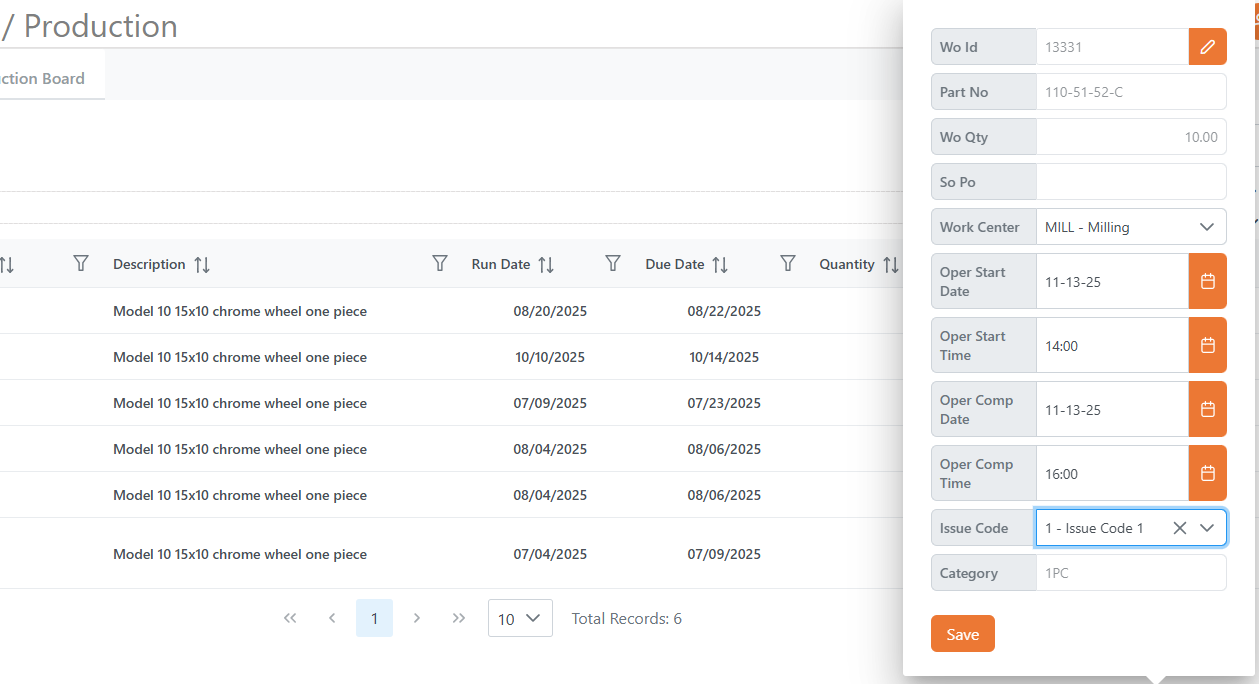Open picker icon for Oper Start Time

pos(1207,346)
